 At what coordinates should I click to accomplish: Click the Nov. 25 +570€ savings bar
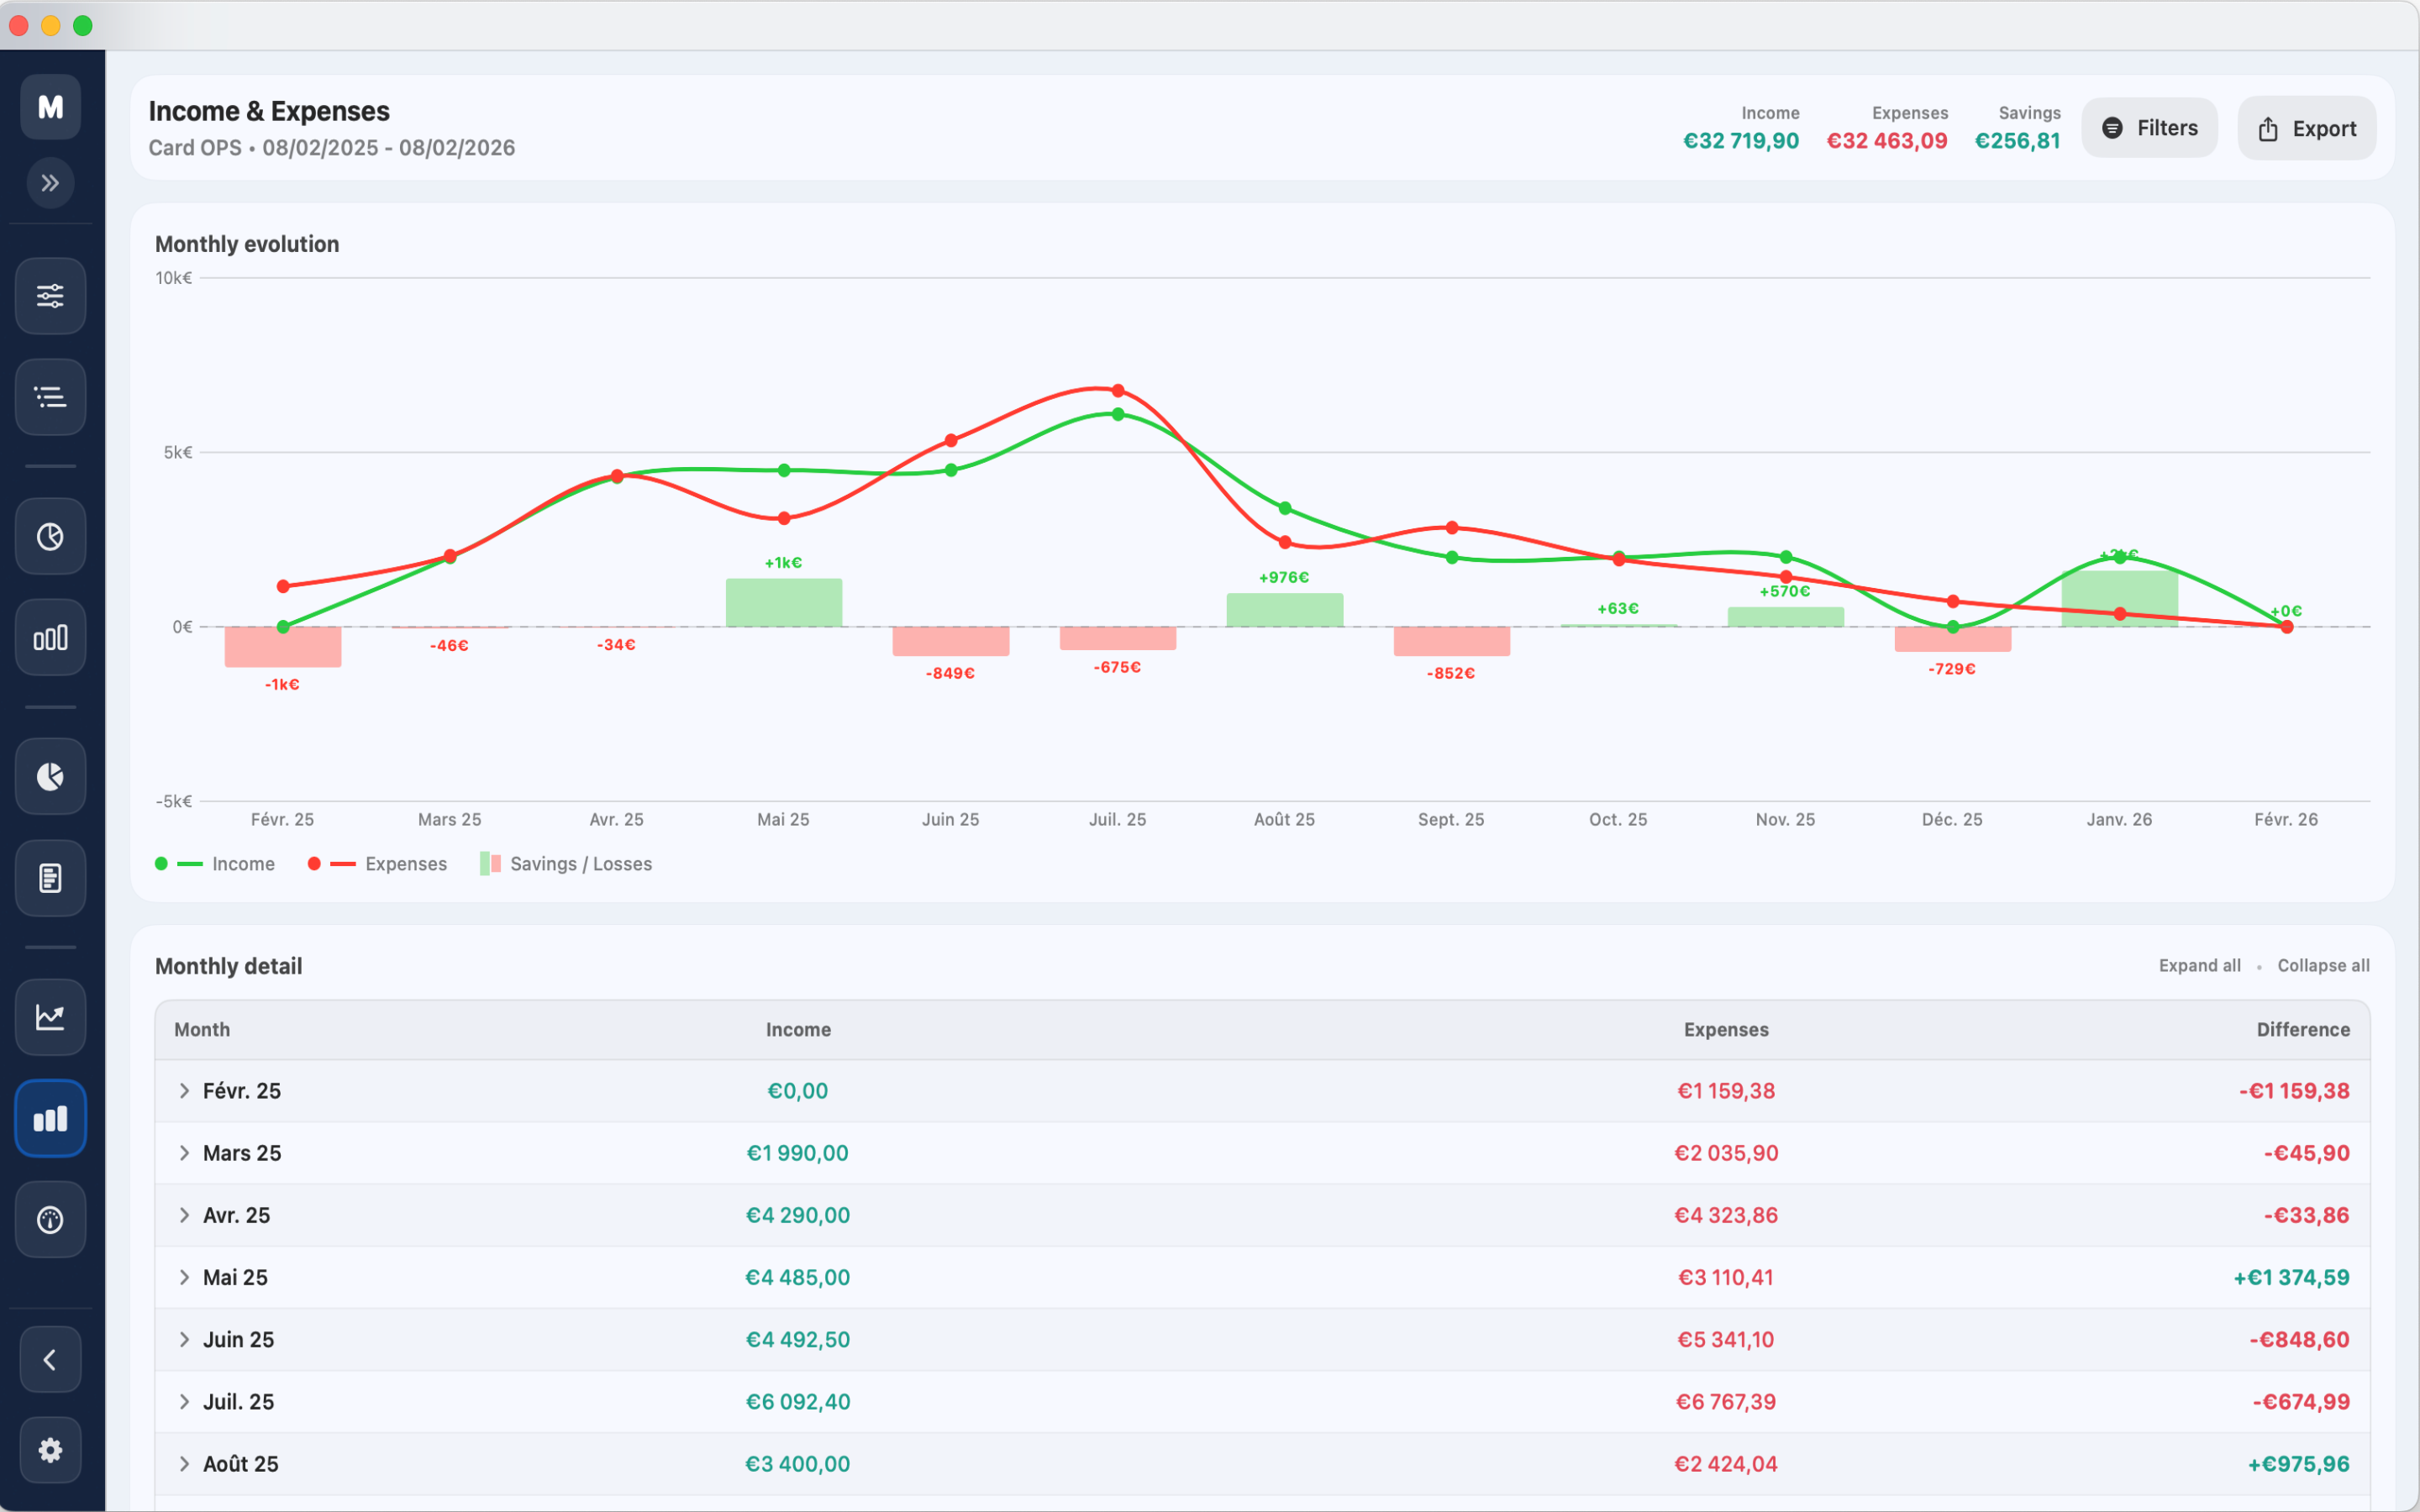click(x=1786, y=617)
